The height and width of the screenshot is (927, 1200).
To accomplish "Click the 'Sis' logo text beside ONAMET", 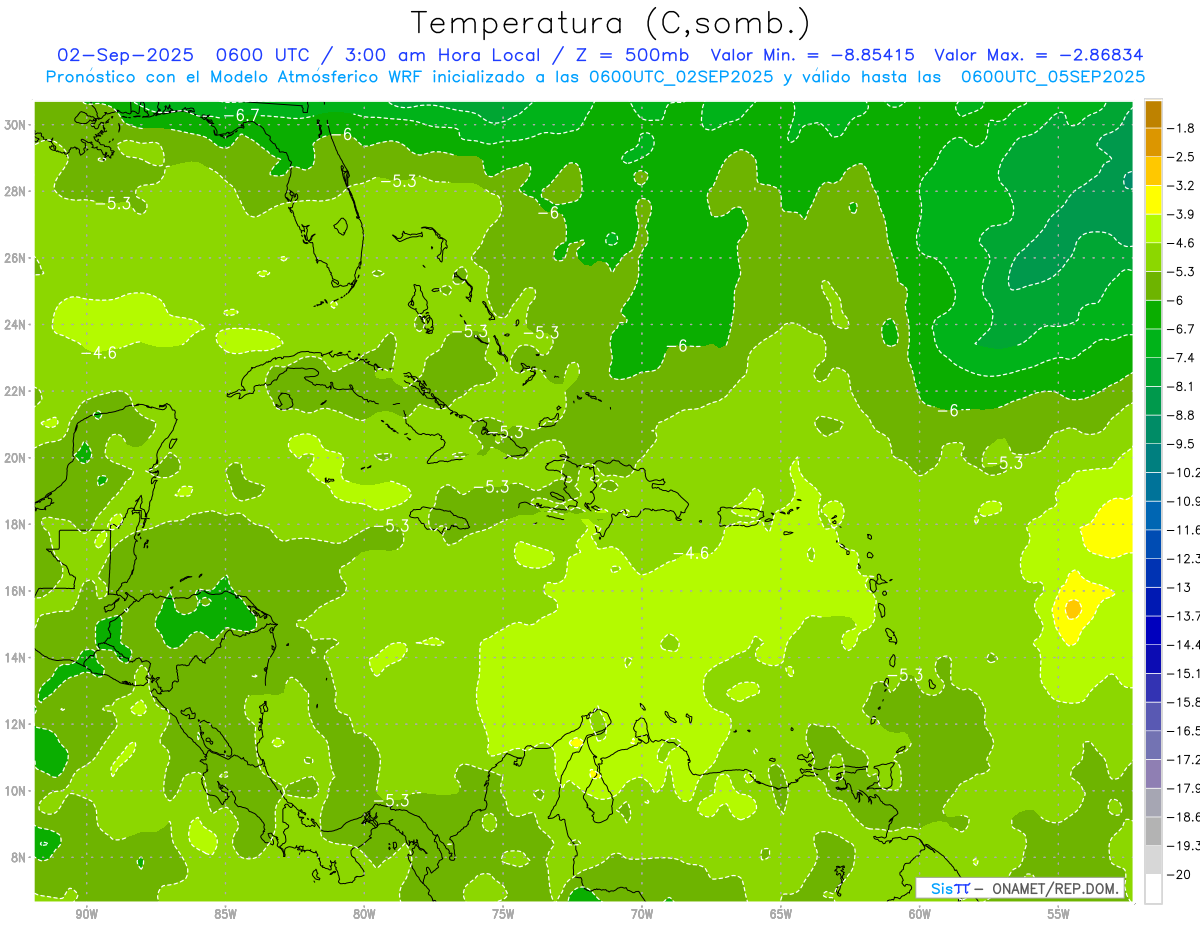I will coord(941,888).
